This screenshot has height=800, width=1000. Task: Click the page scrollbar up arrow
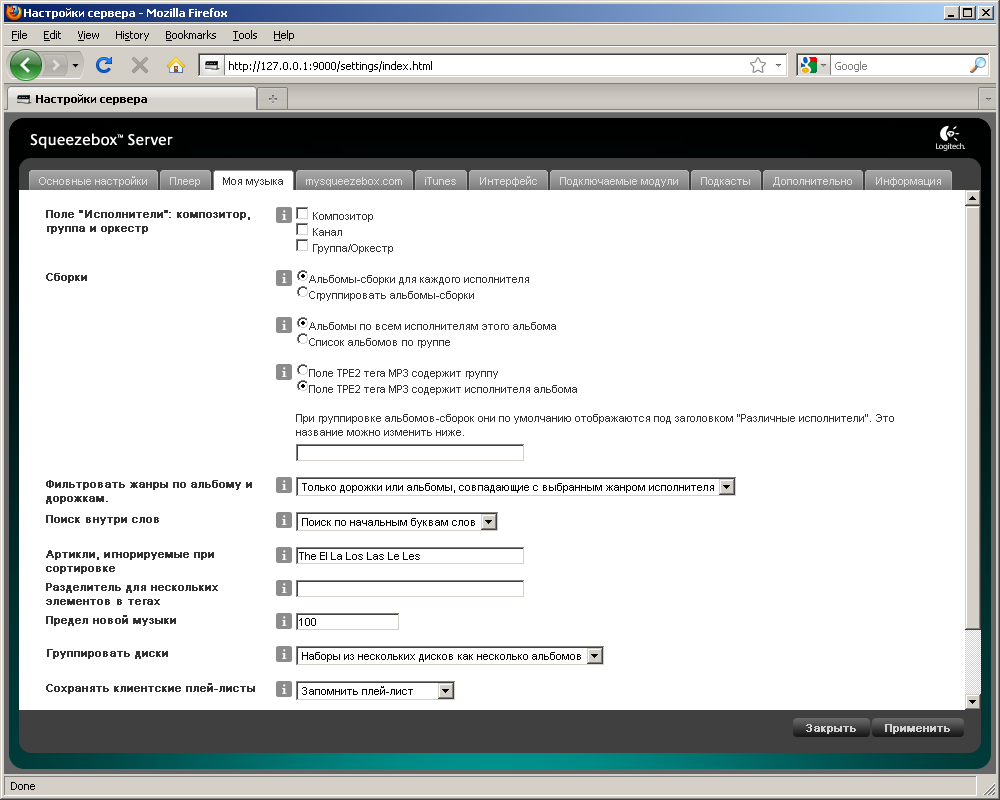click(972, 198)
